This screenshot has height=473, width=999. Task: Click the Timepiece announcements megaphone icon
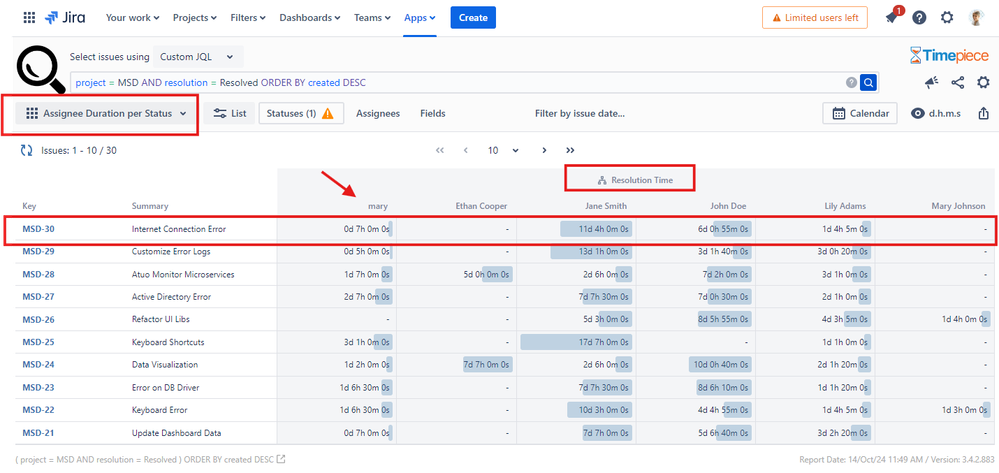(931, 82)
